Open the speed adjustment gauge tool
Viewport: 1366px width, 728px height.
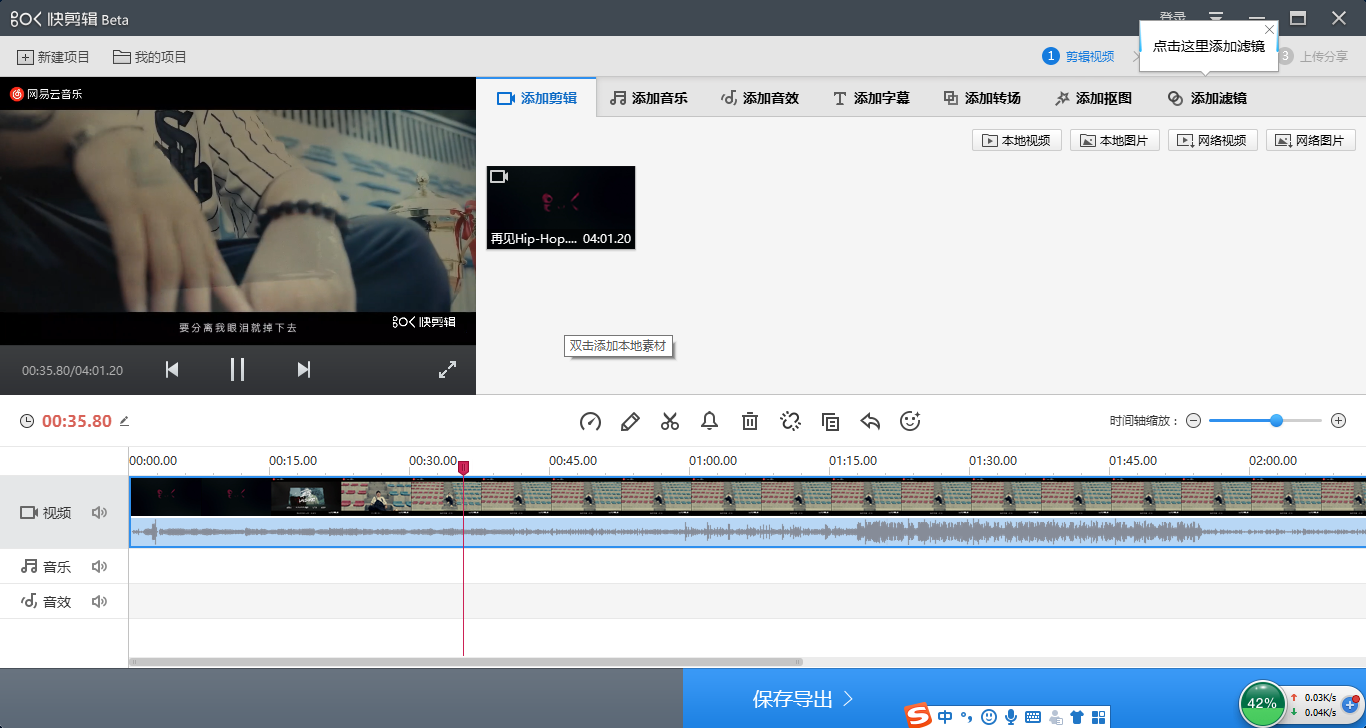pos(590,421)
